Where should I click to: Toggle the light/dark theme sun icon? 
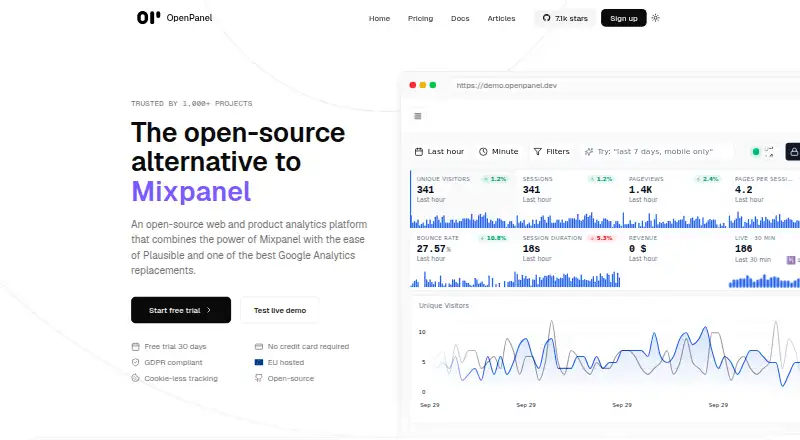[656, 18]
